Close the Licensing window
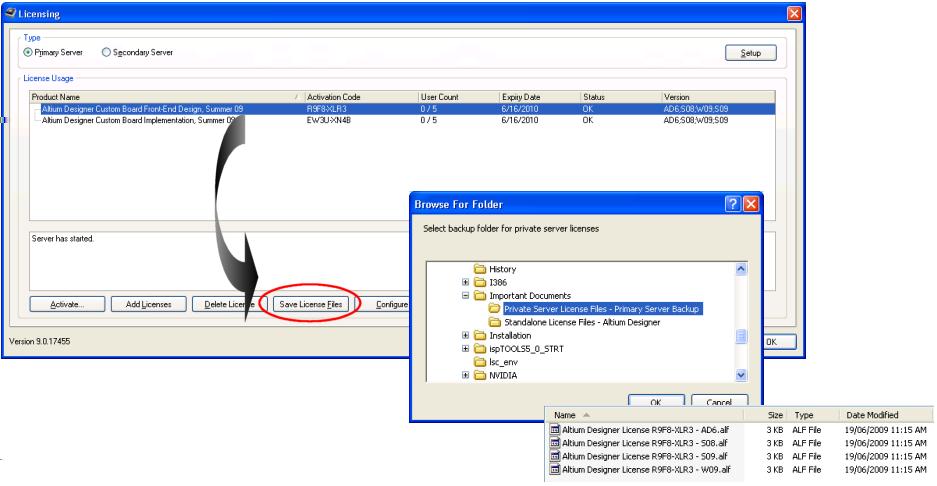Image resolution: width=937 pixels, height=486 pixels. point(794,13)
